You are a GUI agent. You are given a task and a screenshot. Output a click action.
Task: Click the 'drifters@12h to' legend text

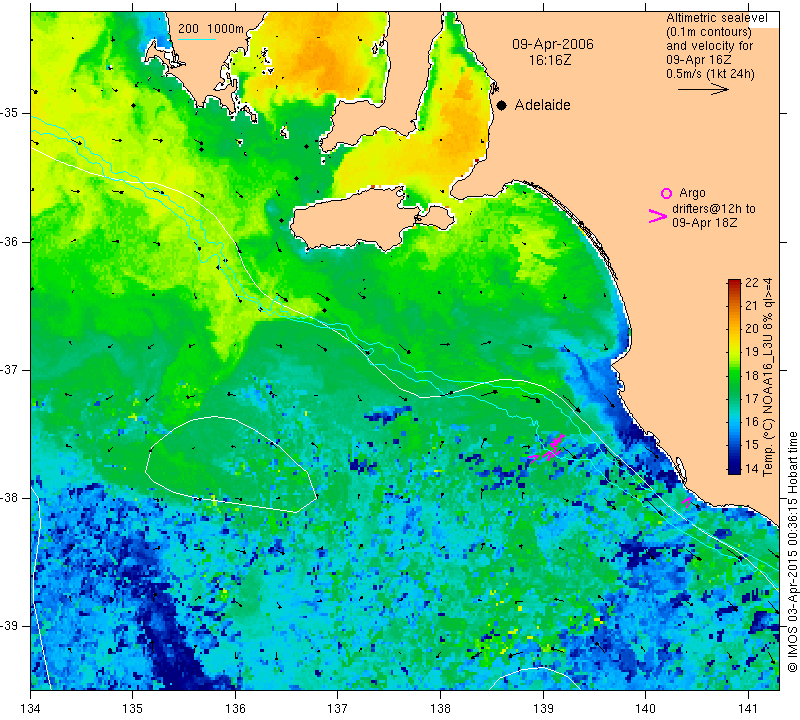click(x=713, y=209)
